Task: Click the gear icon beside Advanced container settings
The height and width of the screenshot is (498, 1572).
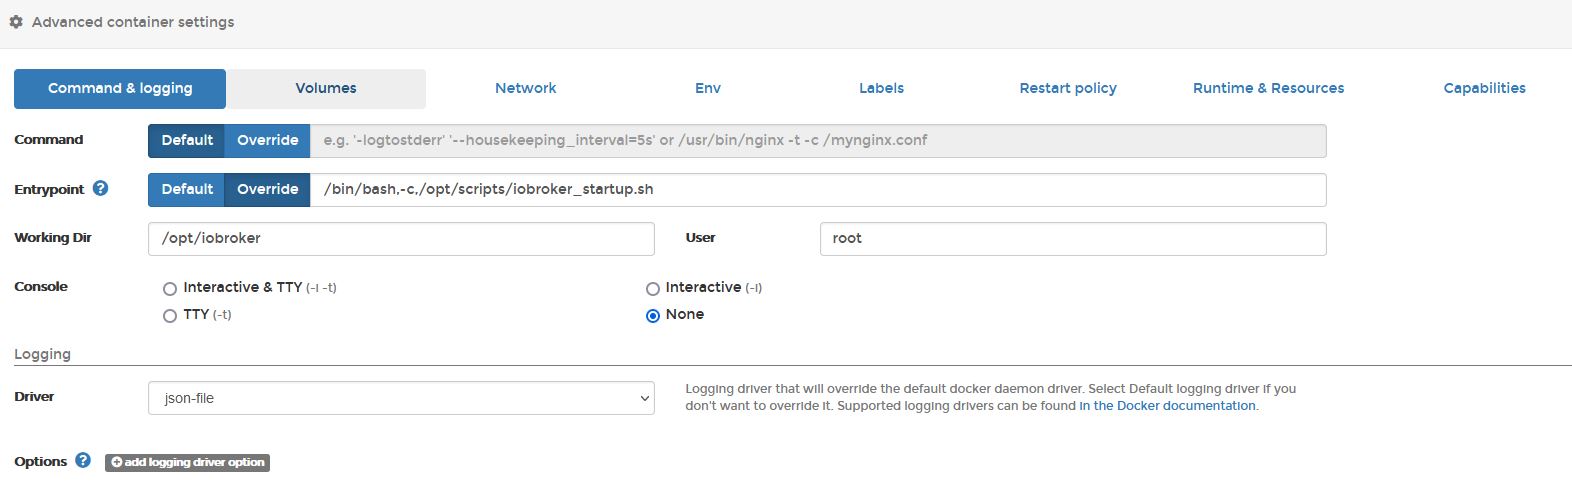Action: pyautogui.click(x=16, y=22)
